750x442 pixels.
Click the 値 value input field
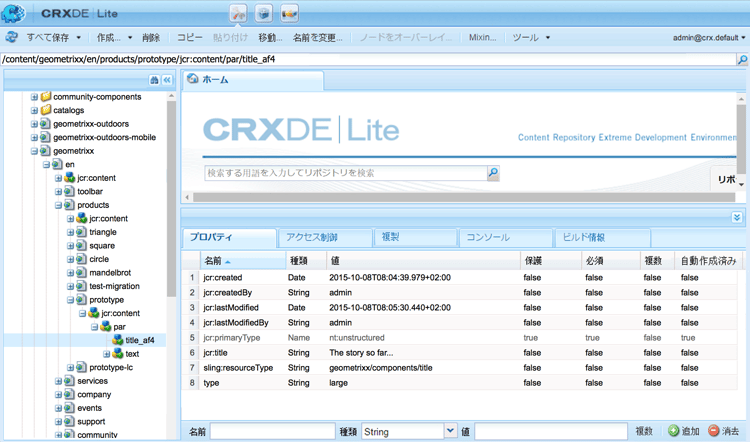click(x=551, y=431)
